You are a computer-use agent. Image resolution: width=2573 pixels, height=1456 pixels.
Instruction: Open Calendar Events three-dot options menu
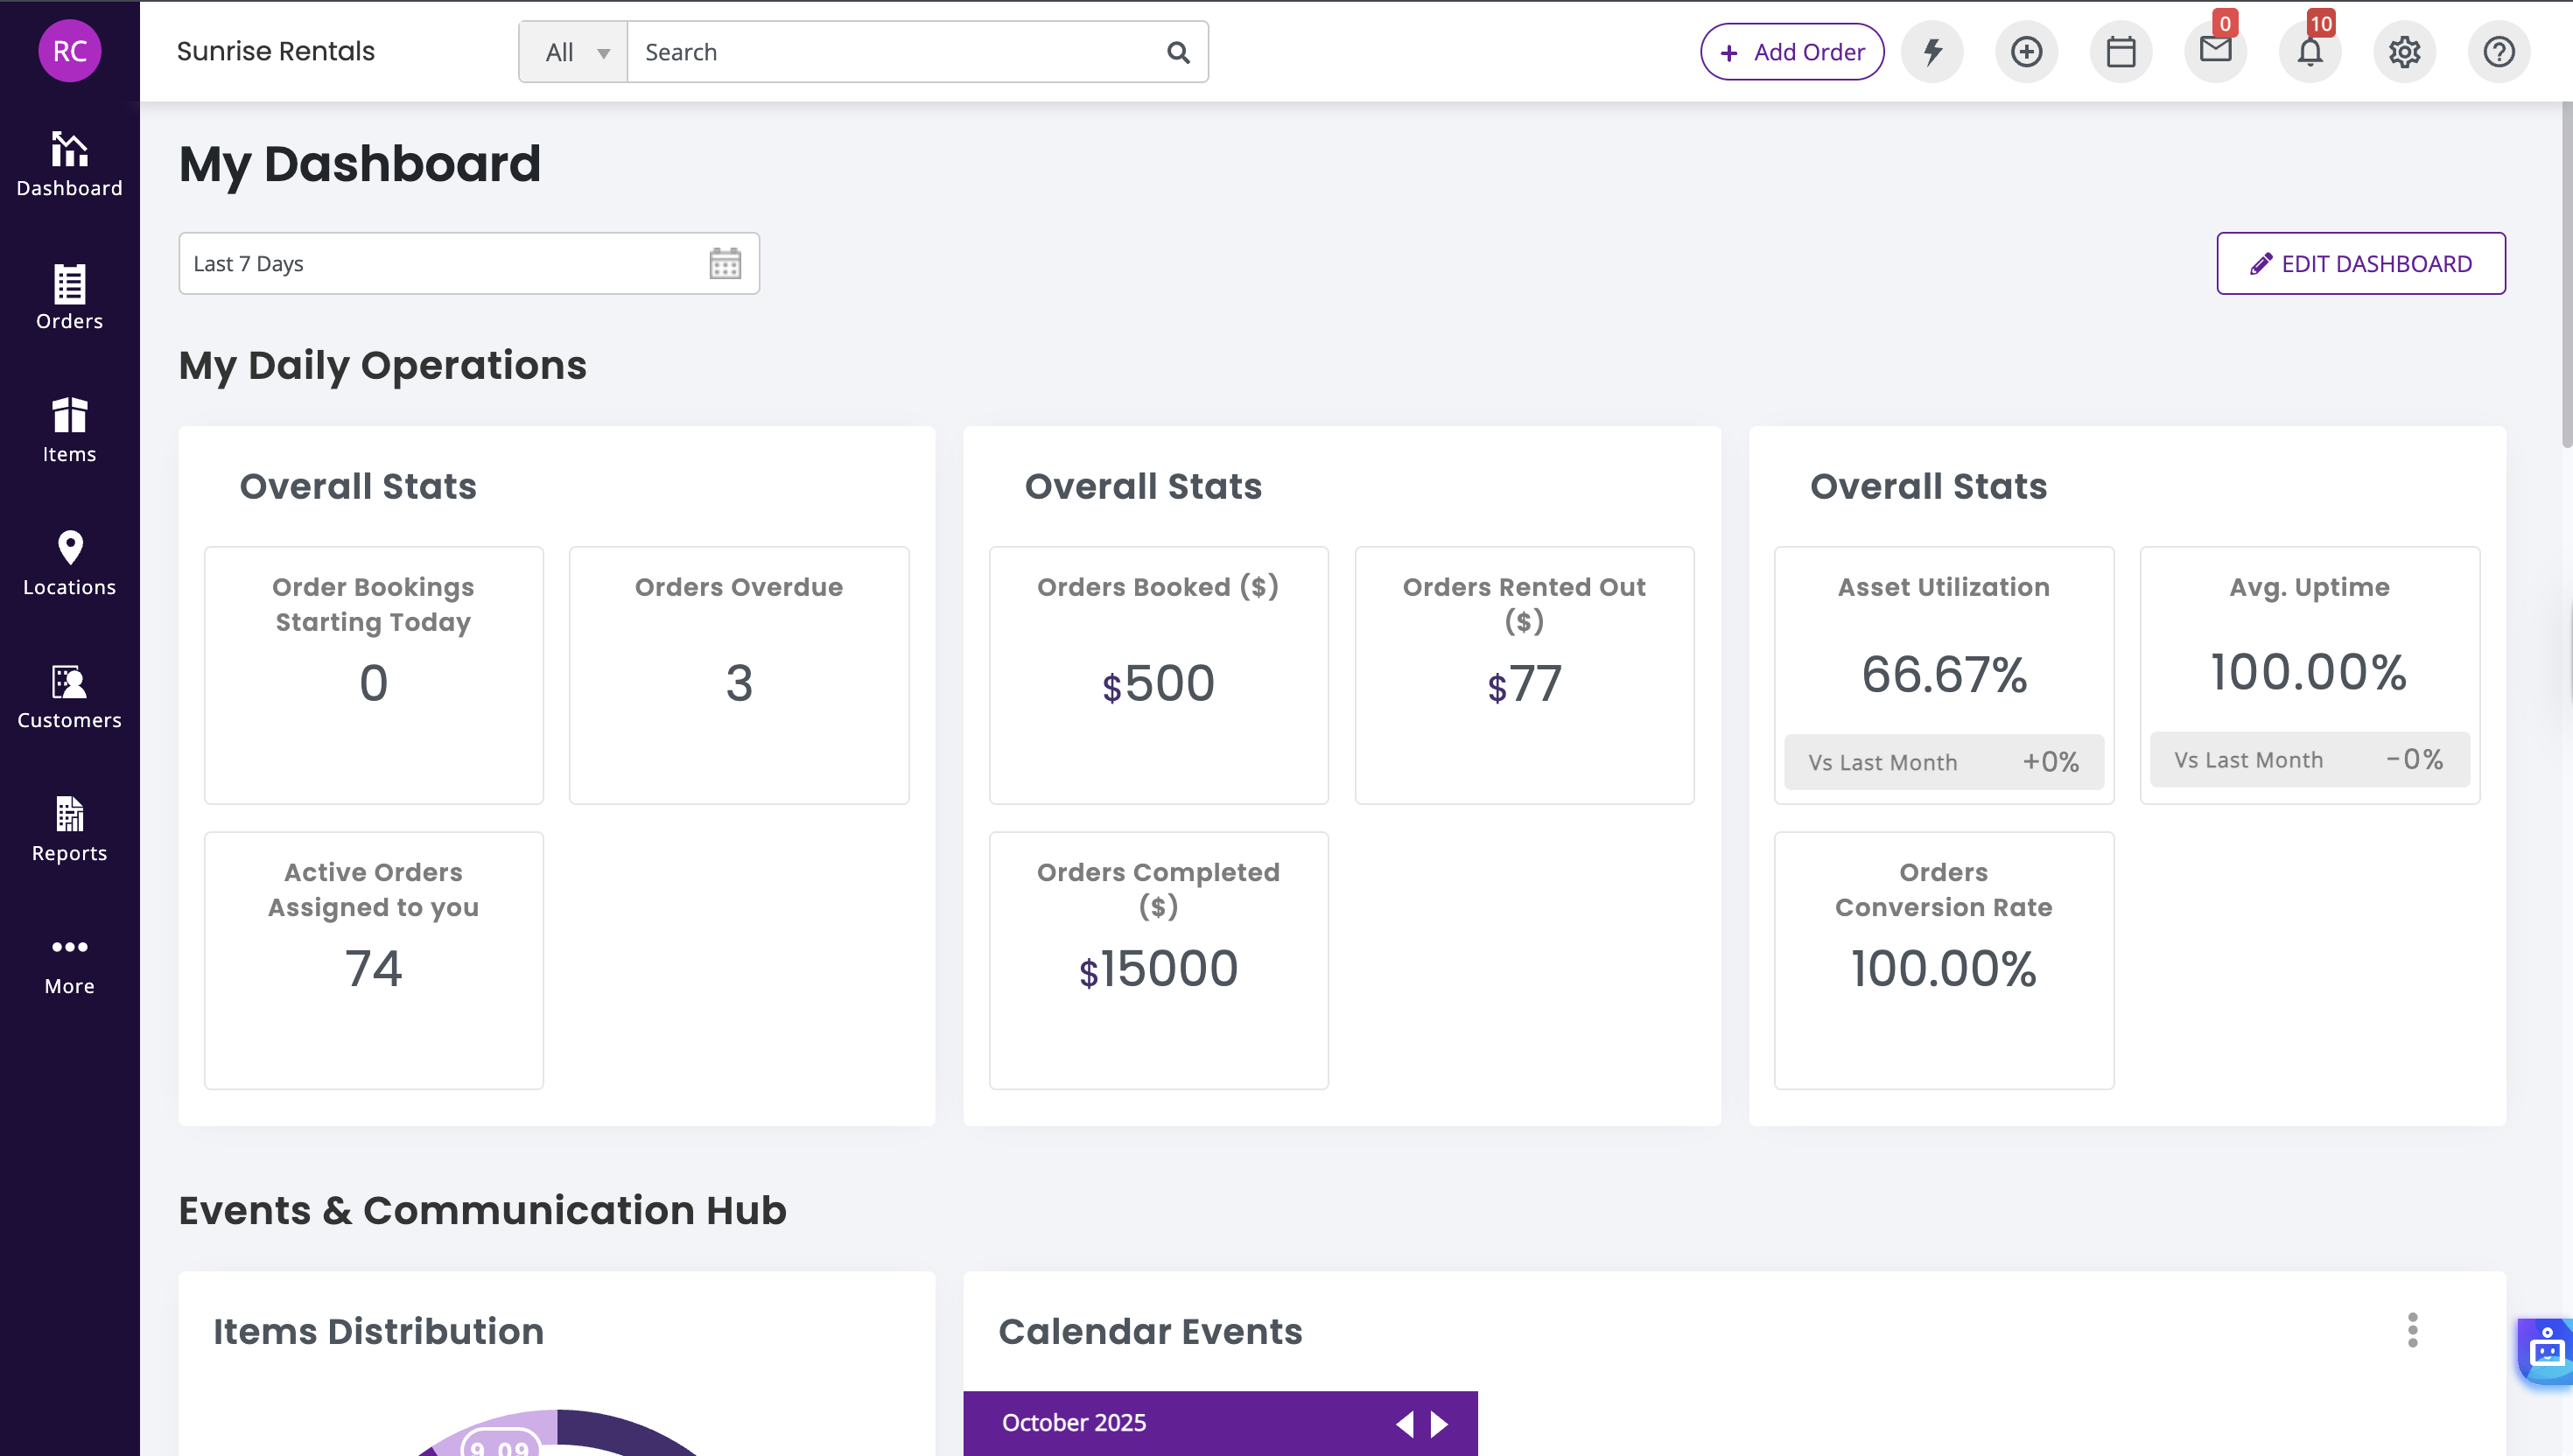pyautogui.click(x=2412, y=1330)
